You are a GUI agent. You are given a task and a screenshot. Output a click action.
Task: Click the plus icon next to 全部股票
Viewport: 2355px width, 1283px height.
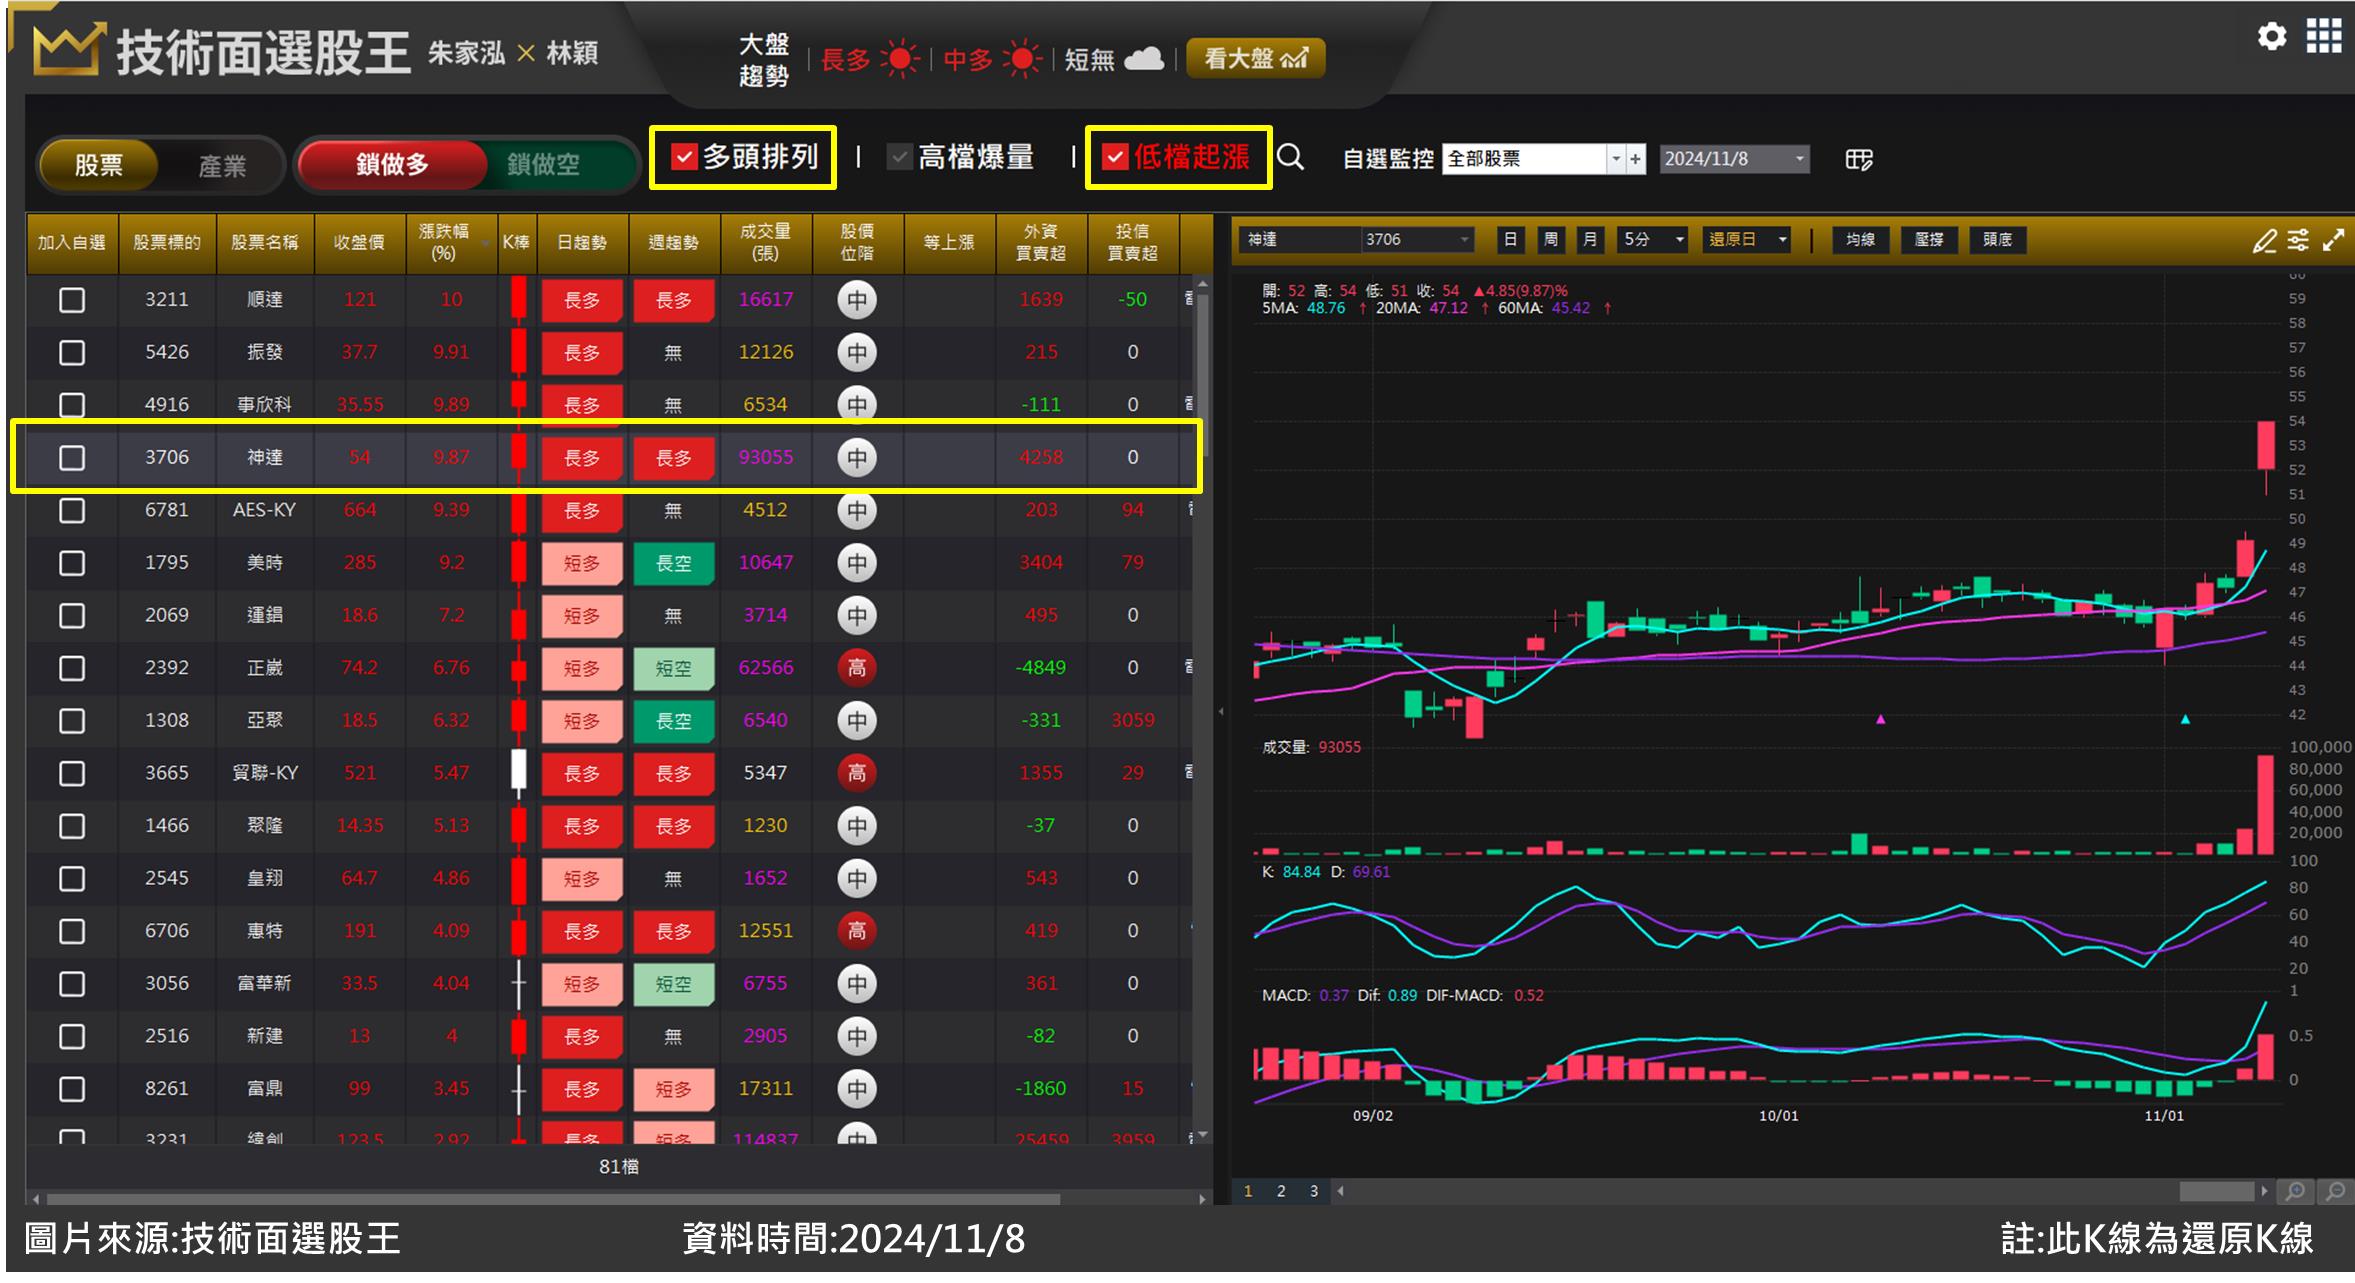(x=1636, y=159)
